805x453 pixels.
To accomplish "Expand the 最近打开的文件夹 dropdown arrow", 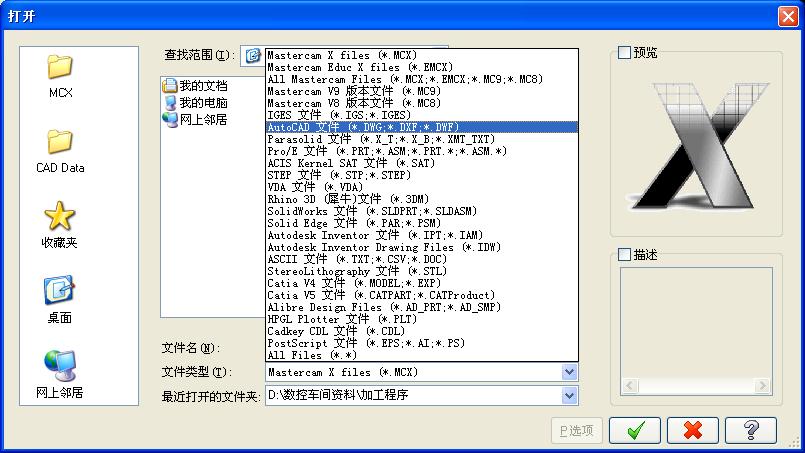I will coord(569,395).
